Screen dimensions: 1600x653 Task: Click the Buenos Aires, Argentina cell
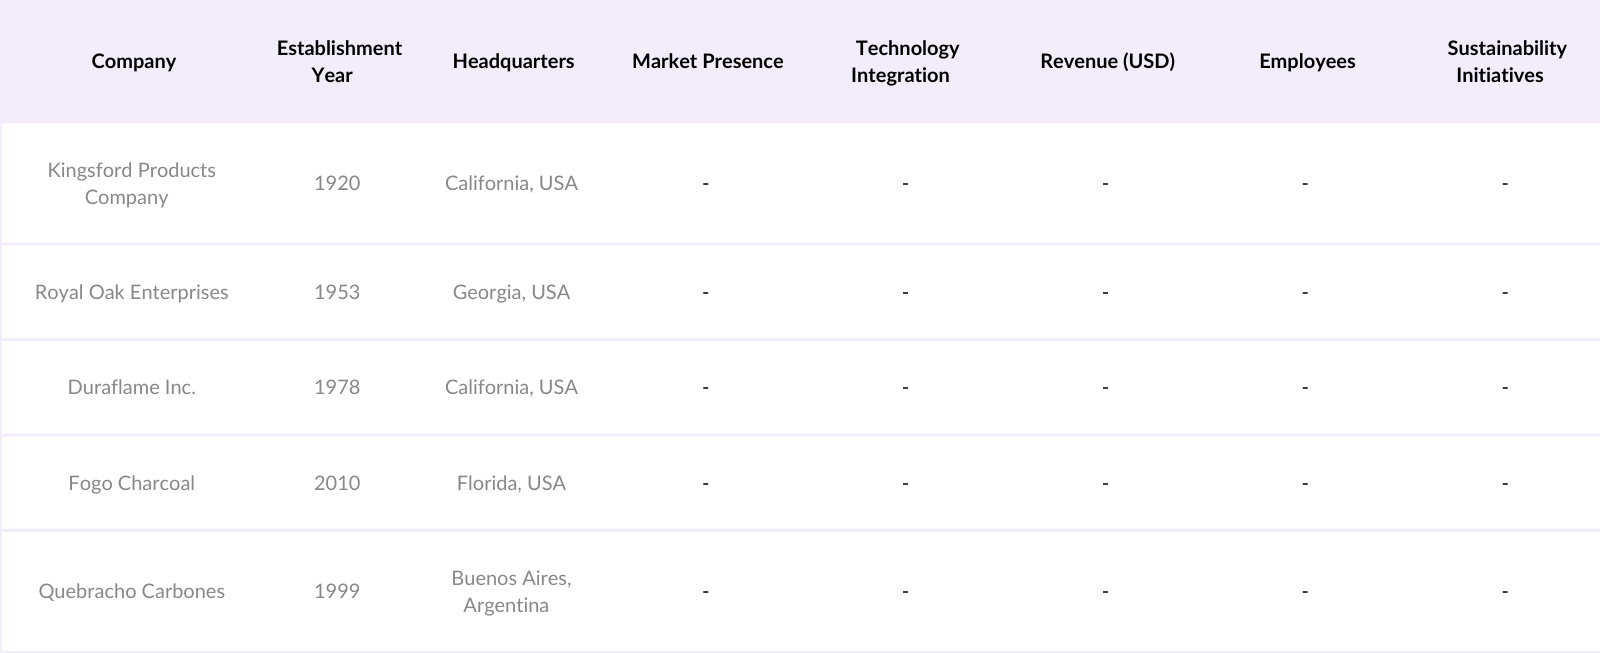pyautogui.click(x=510, y=591)
